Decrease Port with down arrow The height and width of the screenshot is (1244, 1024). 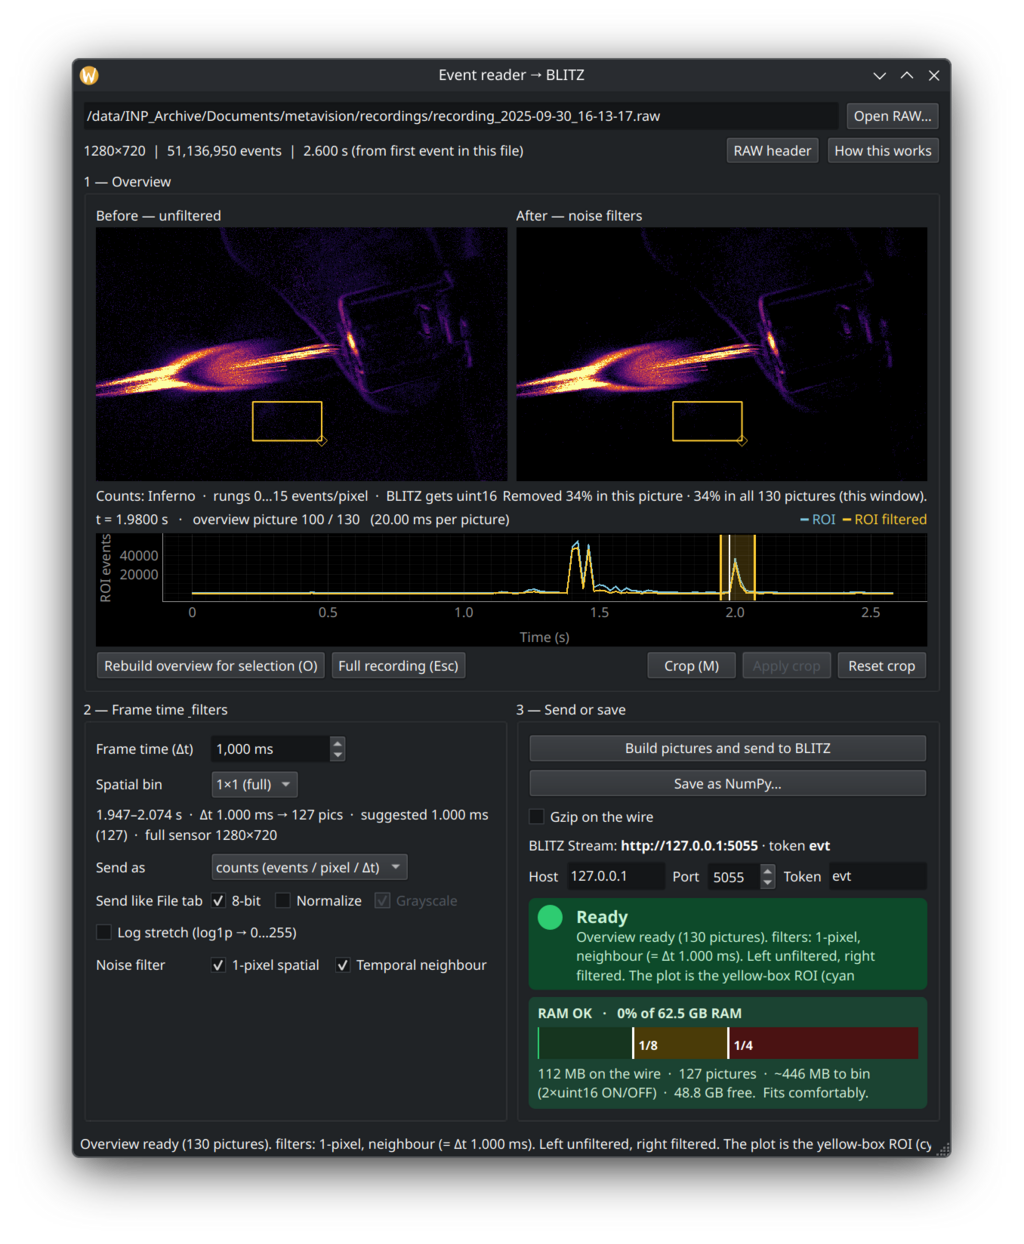pyautogui.click(x=768, y=883)
